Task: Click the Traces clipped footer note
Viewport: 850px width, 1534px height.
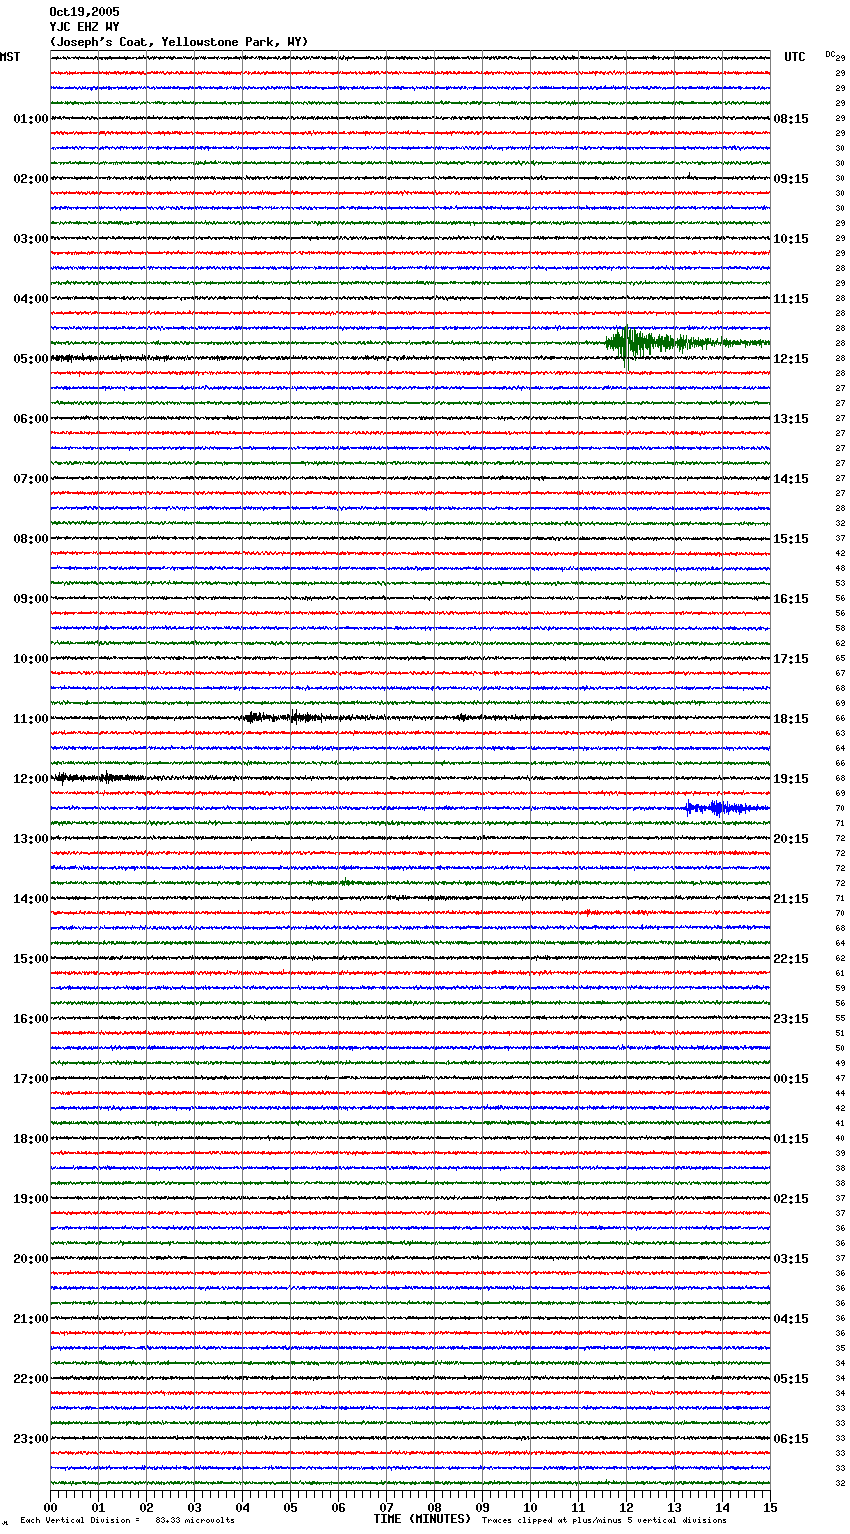Action: [x=604, y=1521]
